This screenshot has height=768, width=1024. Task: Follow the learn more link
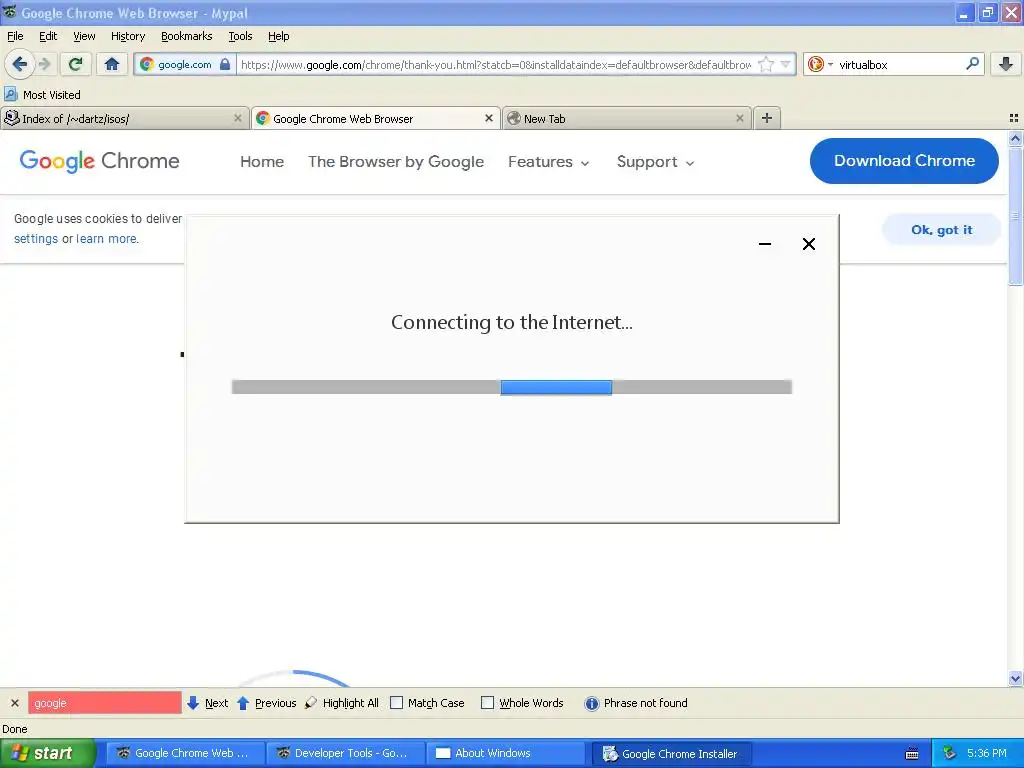pos(106,238)
